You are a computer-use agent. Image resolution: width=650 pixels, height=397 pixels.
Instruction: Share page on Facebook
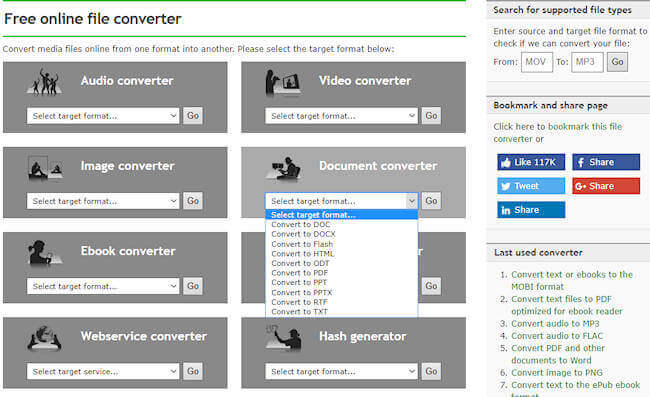tap(606, 162)
